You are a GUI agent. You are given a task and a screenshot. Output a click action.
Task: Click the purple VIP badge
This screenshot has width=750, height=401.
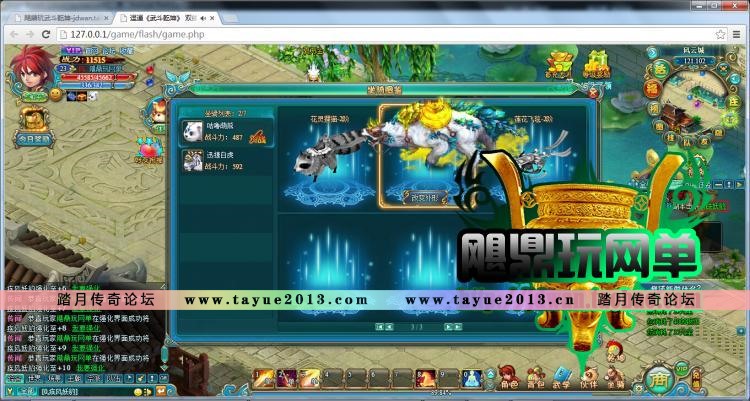(73, 50)
